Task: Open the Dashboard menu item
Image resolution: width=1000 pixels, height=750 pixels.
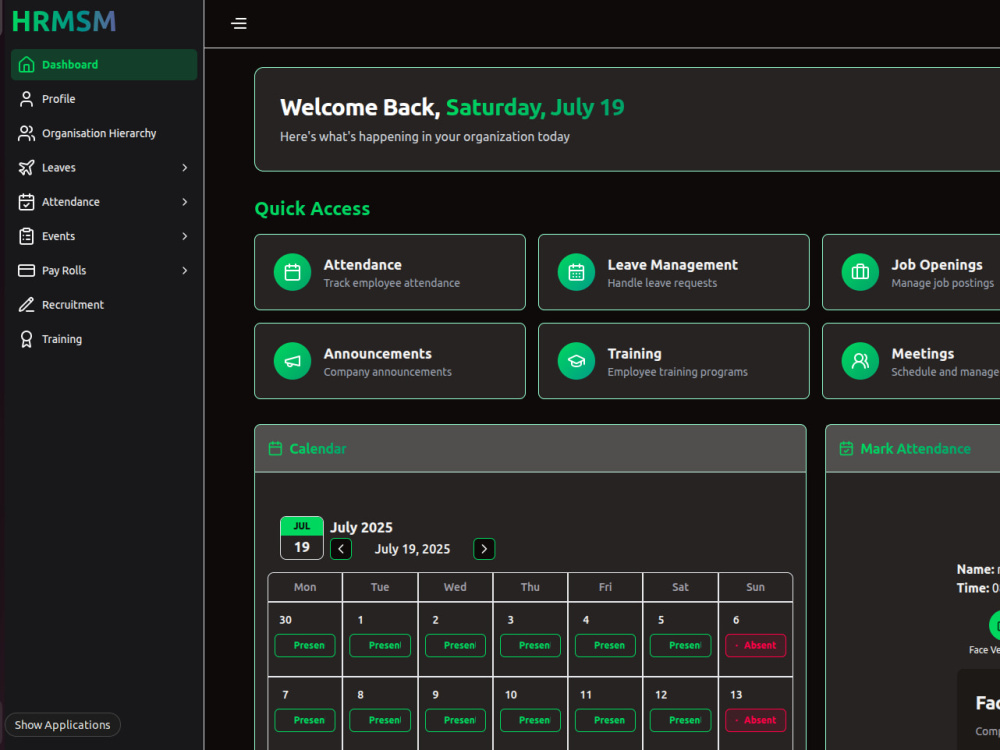Action: 104,64
